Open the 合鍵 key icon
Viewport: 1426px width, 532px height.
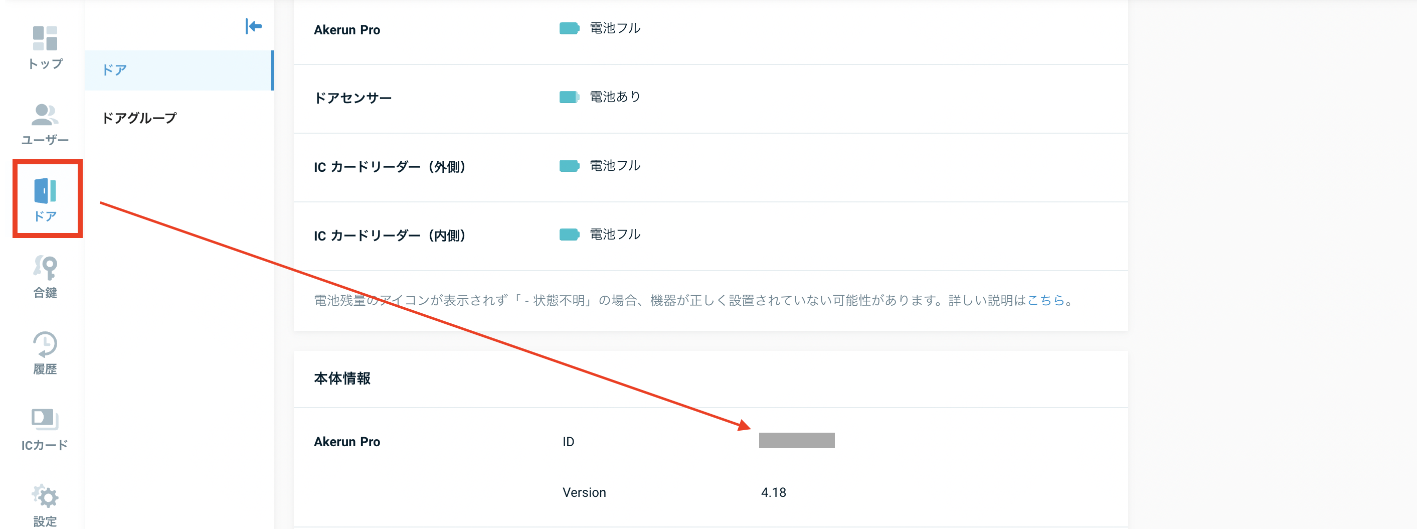(45, 269)
